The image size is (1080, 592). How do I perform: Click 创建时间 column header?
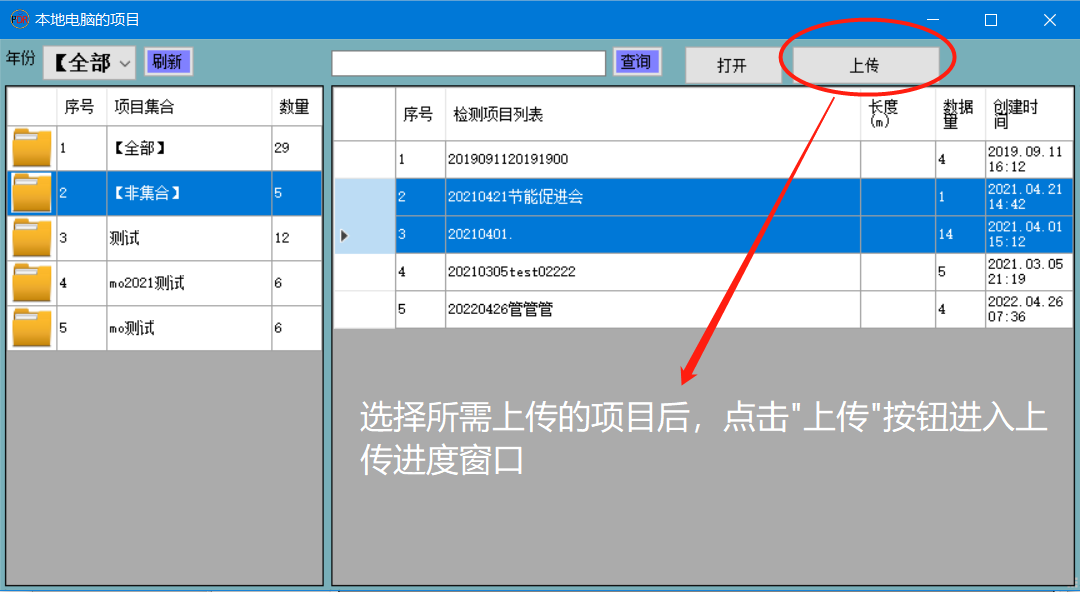pos(1028,114)
